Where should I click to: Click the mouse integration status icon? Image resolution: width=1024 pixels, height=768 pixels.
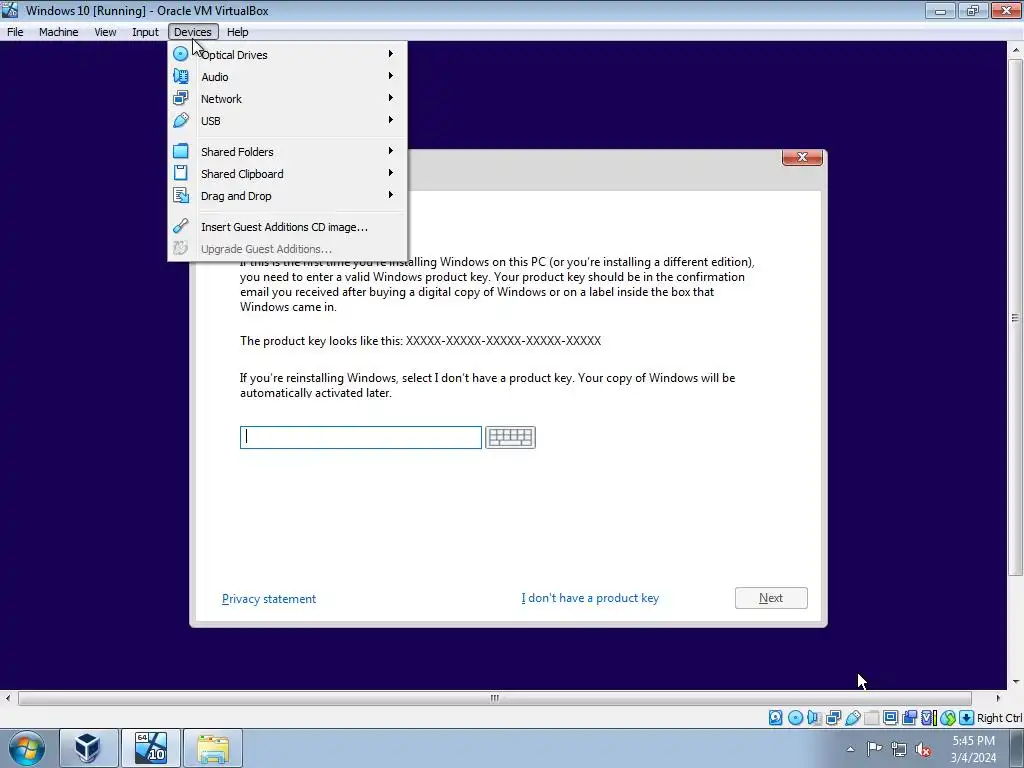tap(948, 718)
